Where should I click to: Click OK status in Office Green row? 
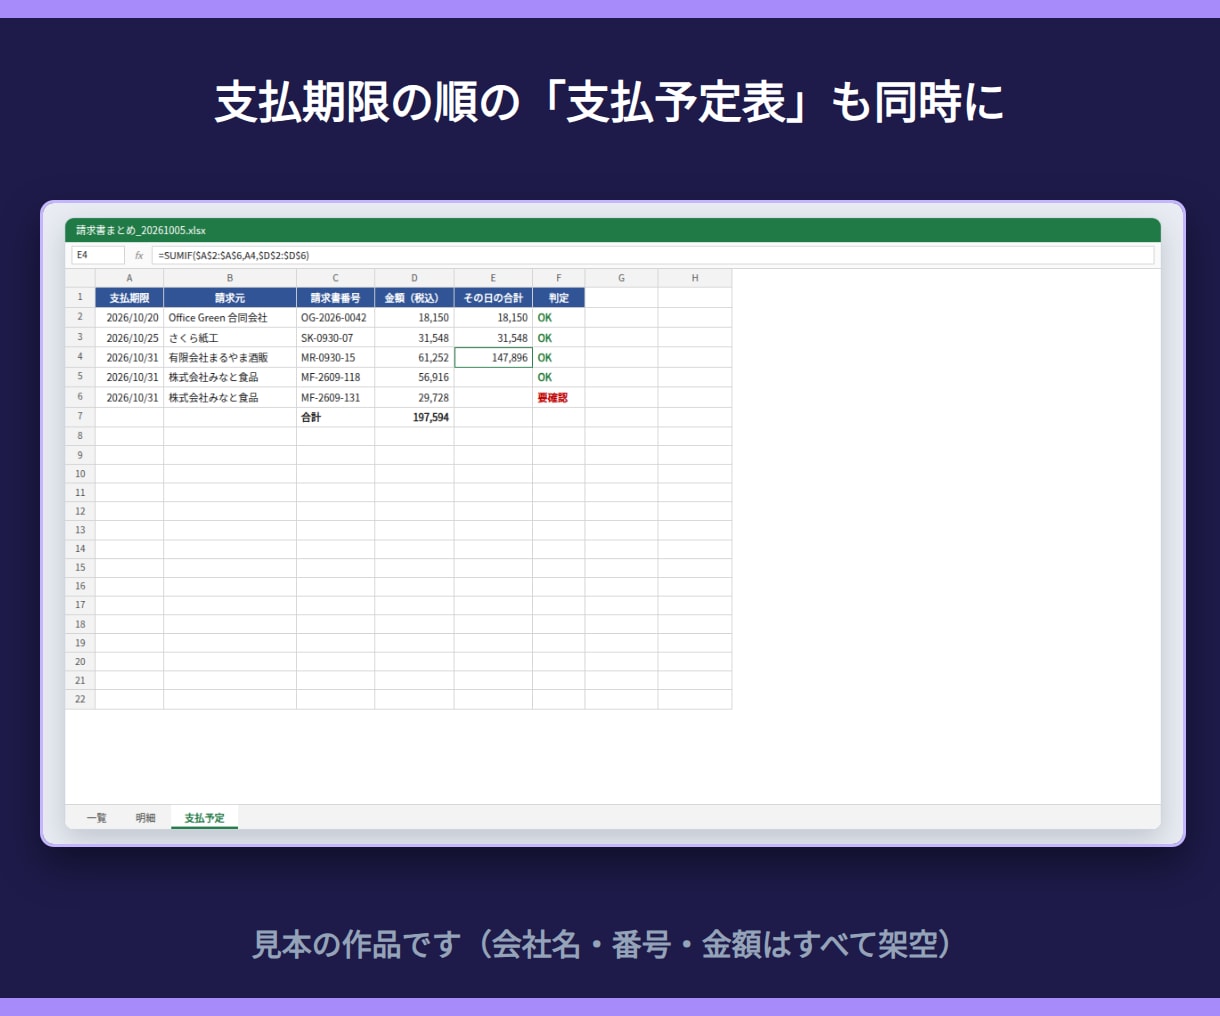559,318
